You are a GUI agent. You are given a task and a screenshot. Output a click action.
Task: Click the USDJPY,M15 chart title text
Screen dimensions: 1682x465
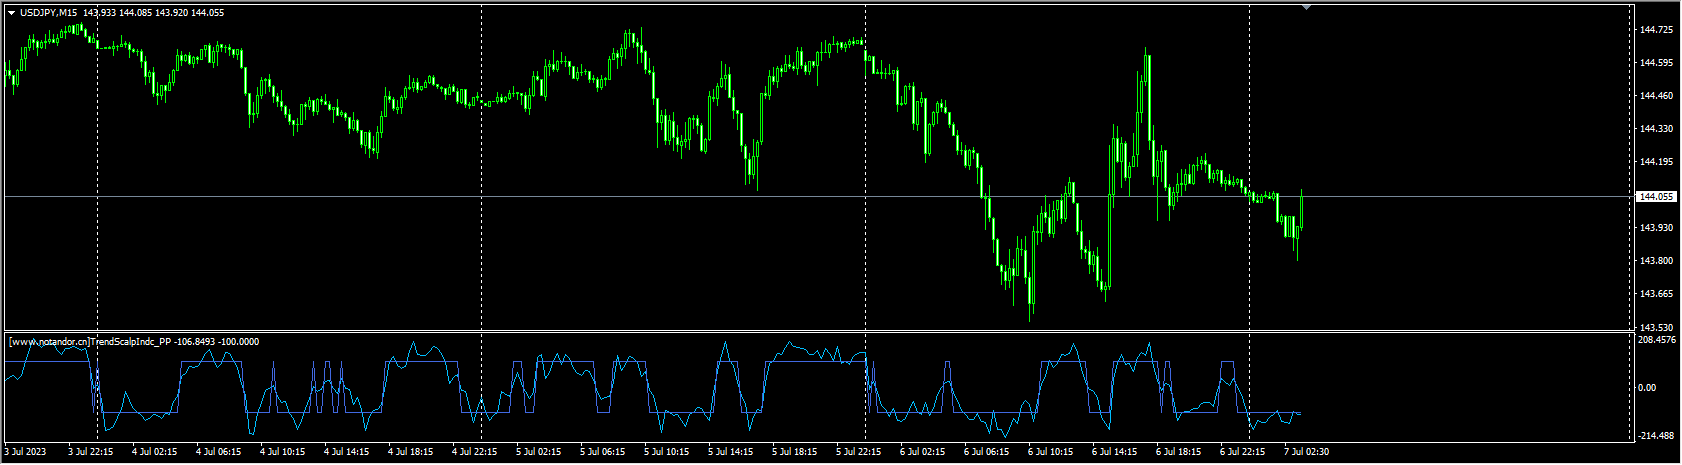point(49,13)
